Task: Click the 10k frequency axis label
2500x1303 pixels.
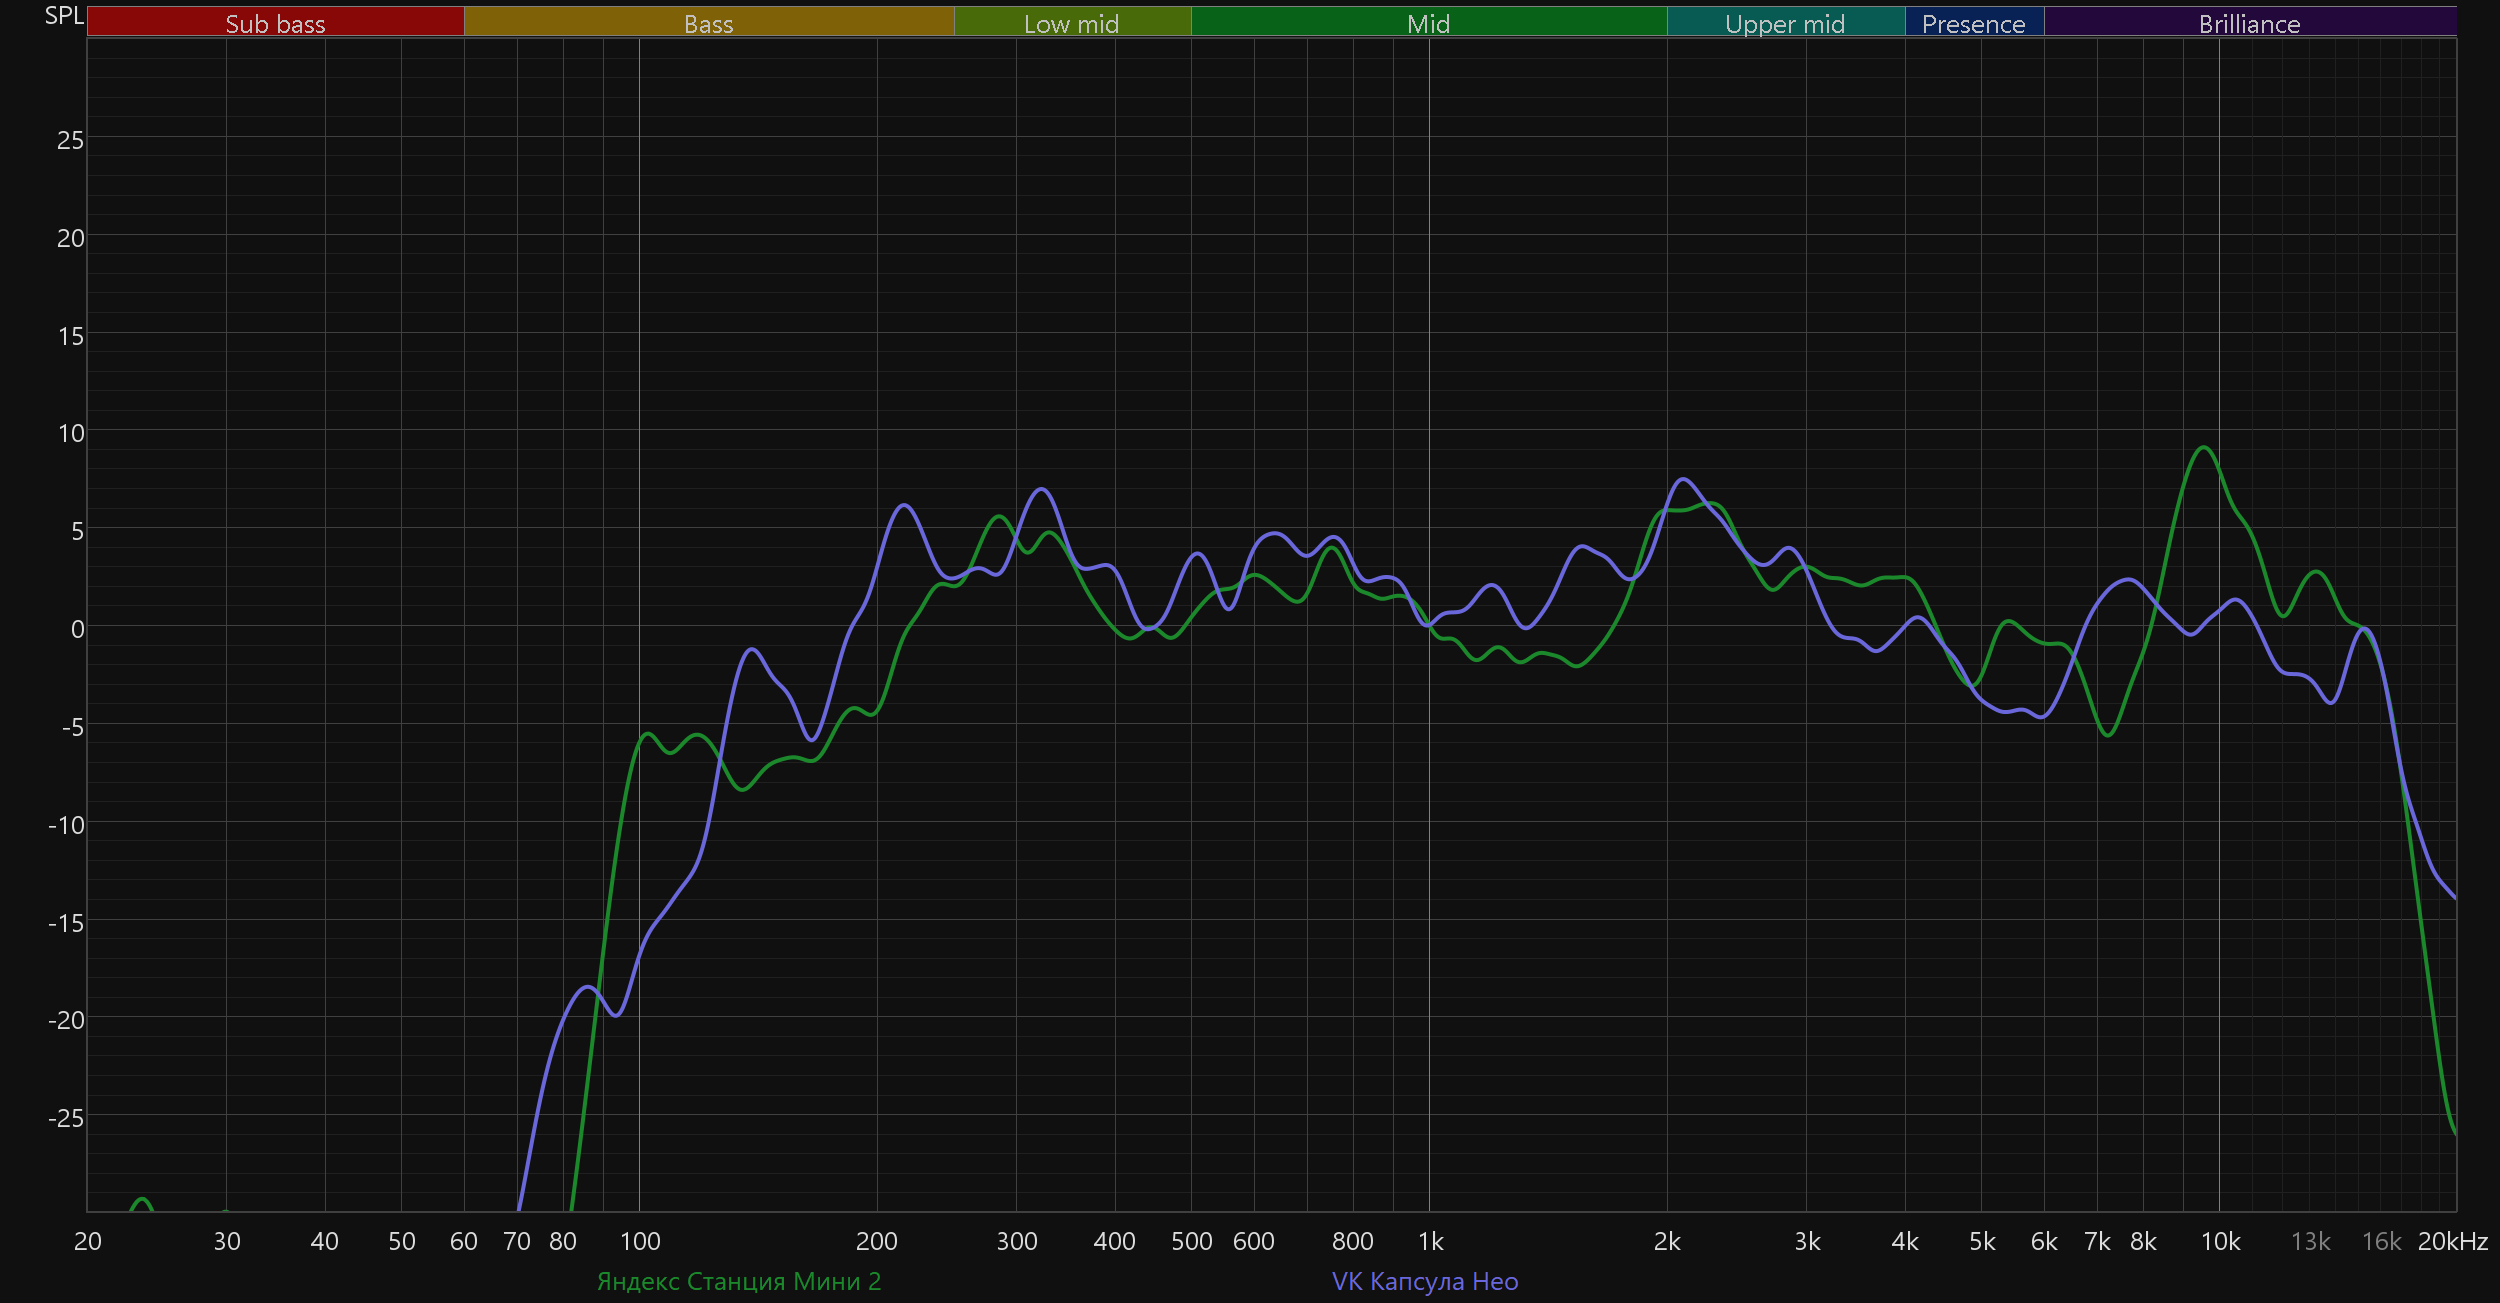Action: coord(2220,1241)
